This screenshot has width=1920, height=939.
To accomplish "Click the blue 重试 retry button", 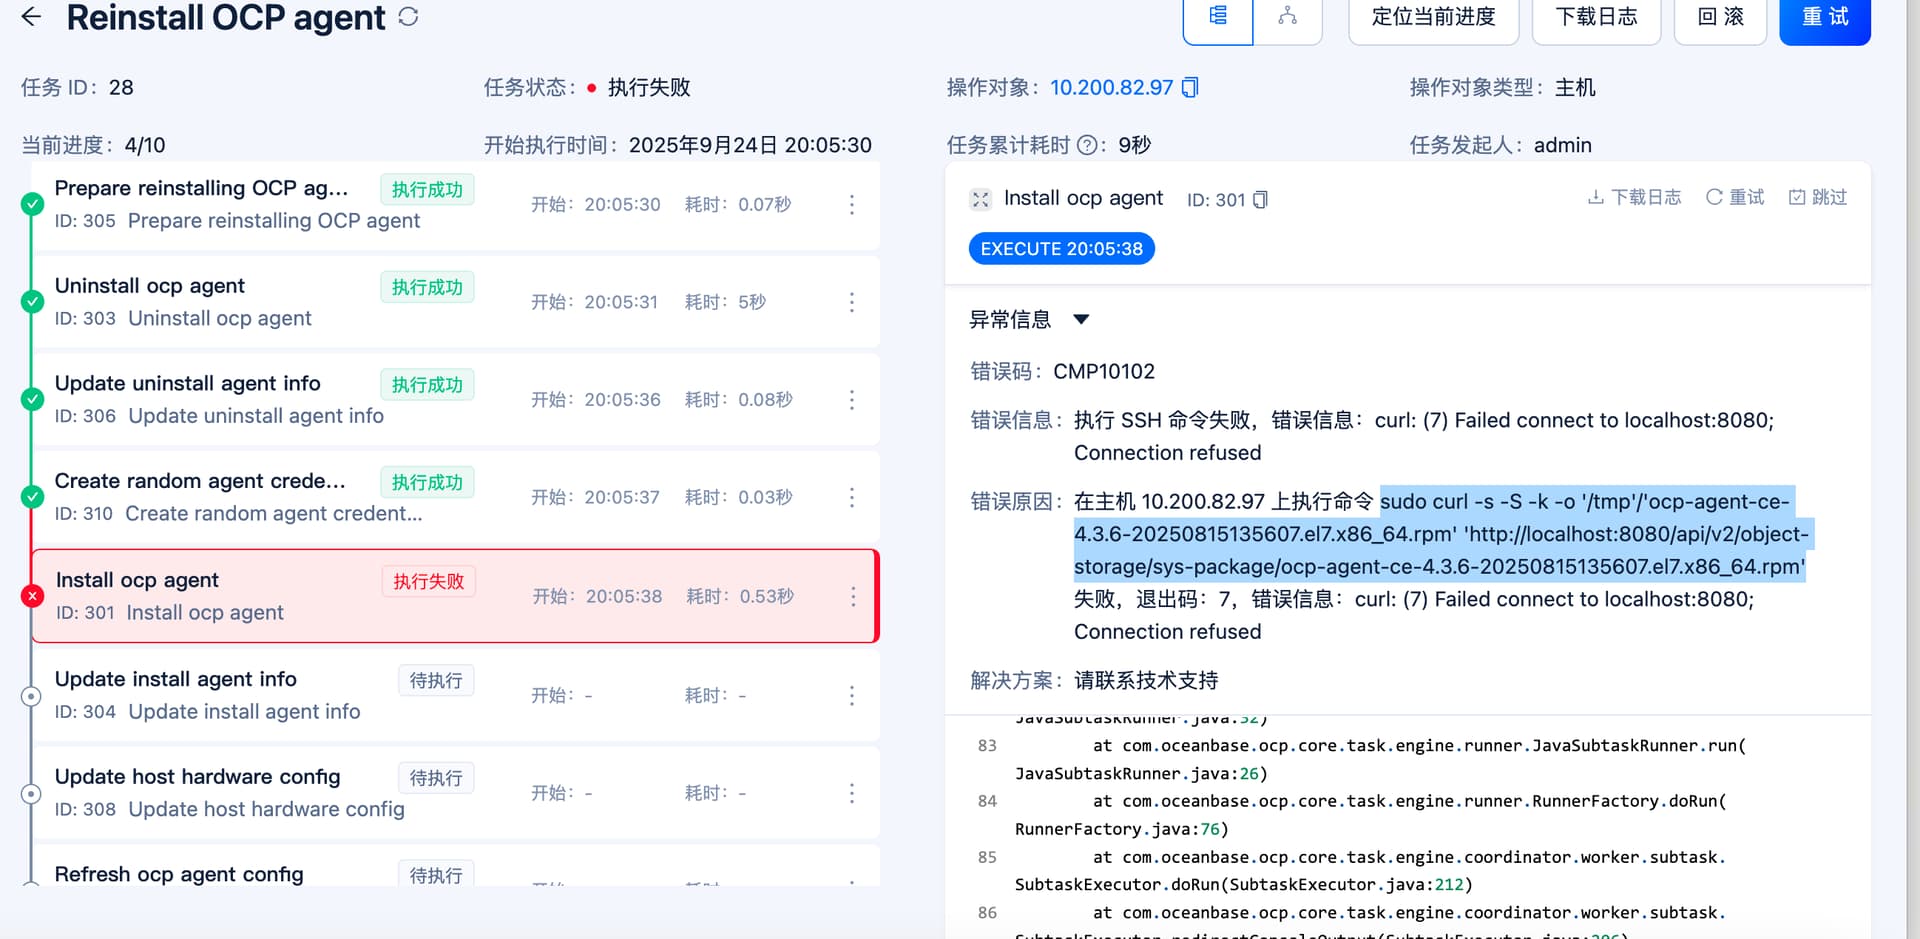I will [x=1825, y=17].
